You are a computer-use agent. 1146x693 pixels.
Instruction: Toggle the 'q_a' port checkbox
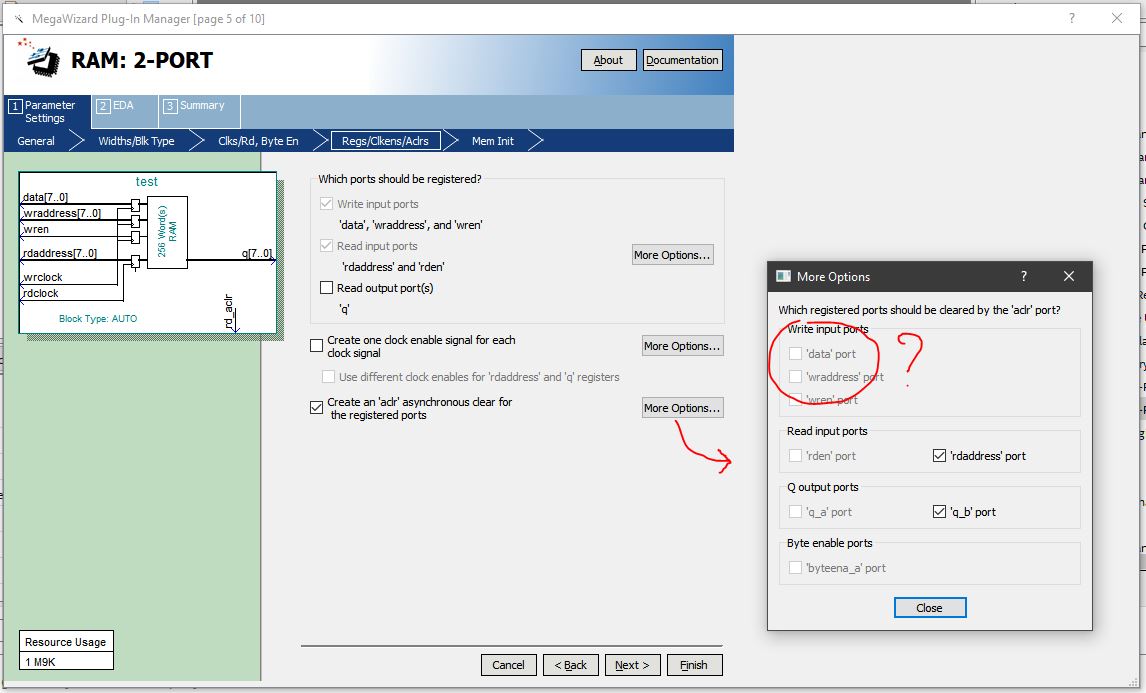point(795,512)
